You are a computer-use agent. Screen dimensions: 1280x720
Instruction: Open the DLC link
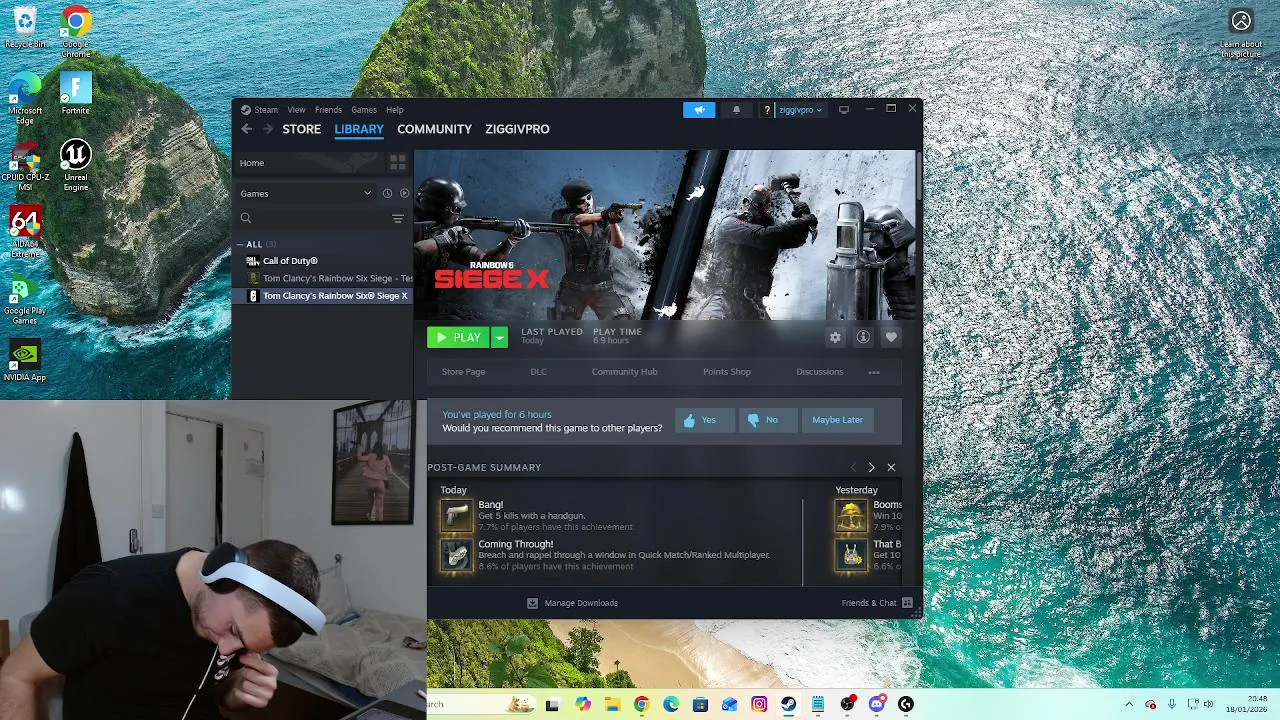(538, 372)
